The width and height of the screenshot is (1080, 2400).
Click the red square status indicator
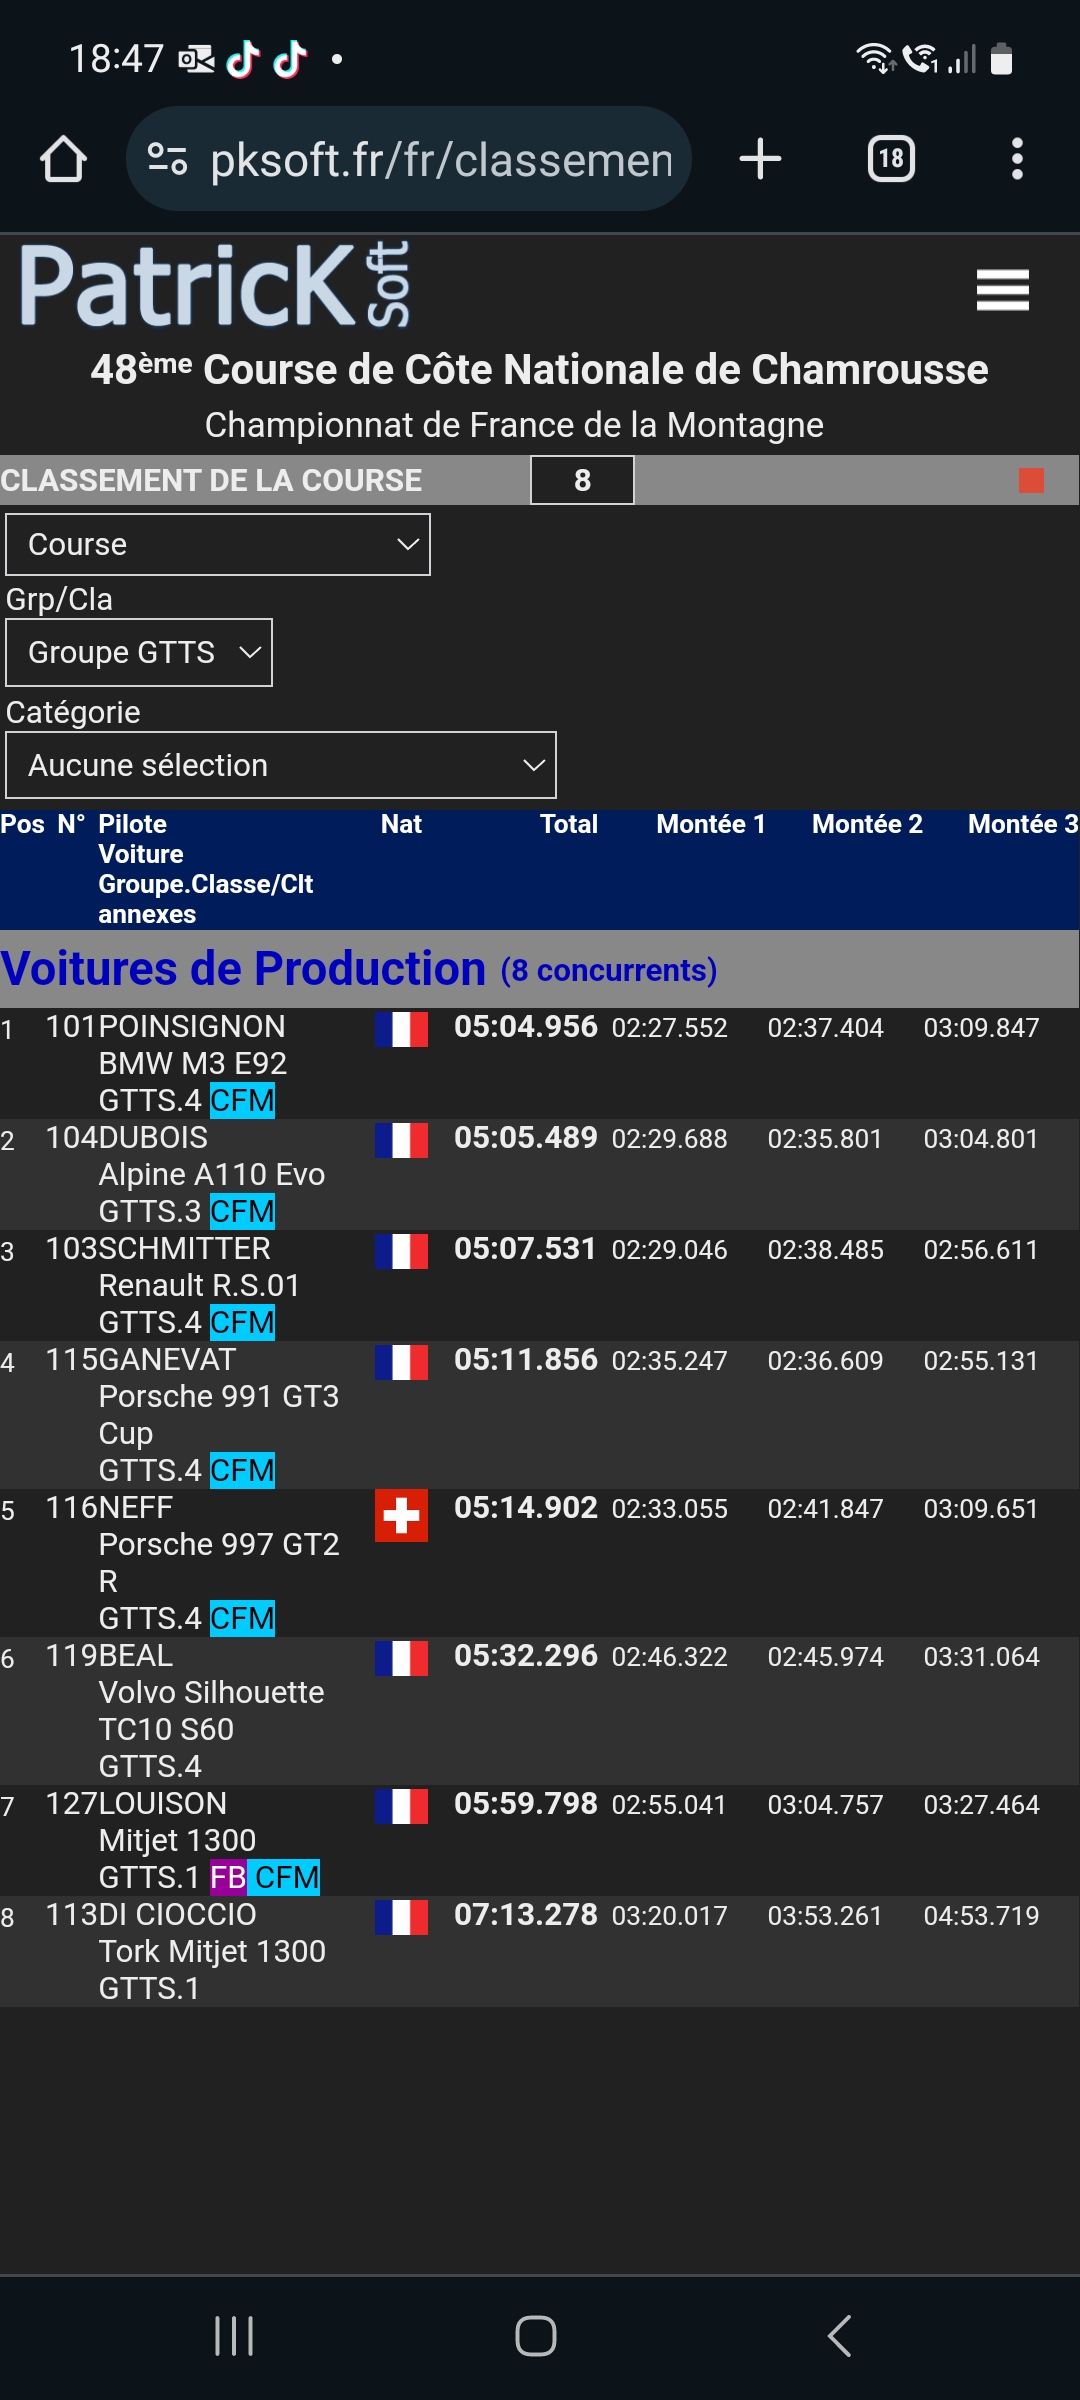point(1031,481)
